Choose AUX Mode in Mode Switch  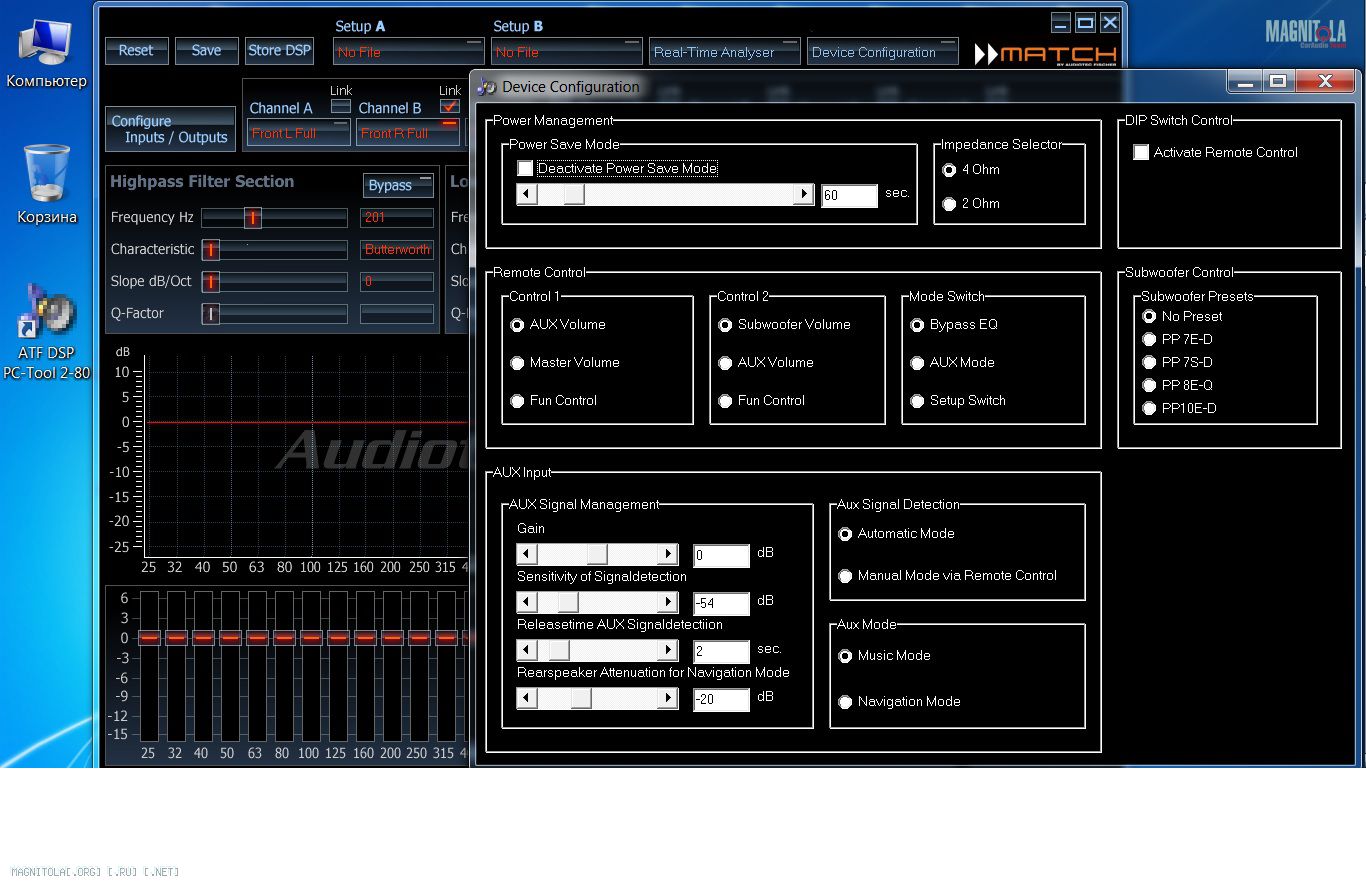point(917,363)
